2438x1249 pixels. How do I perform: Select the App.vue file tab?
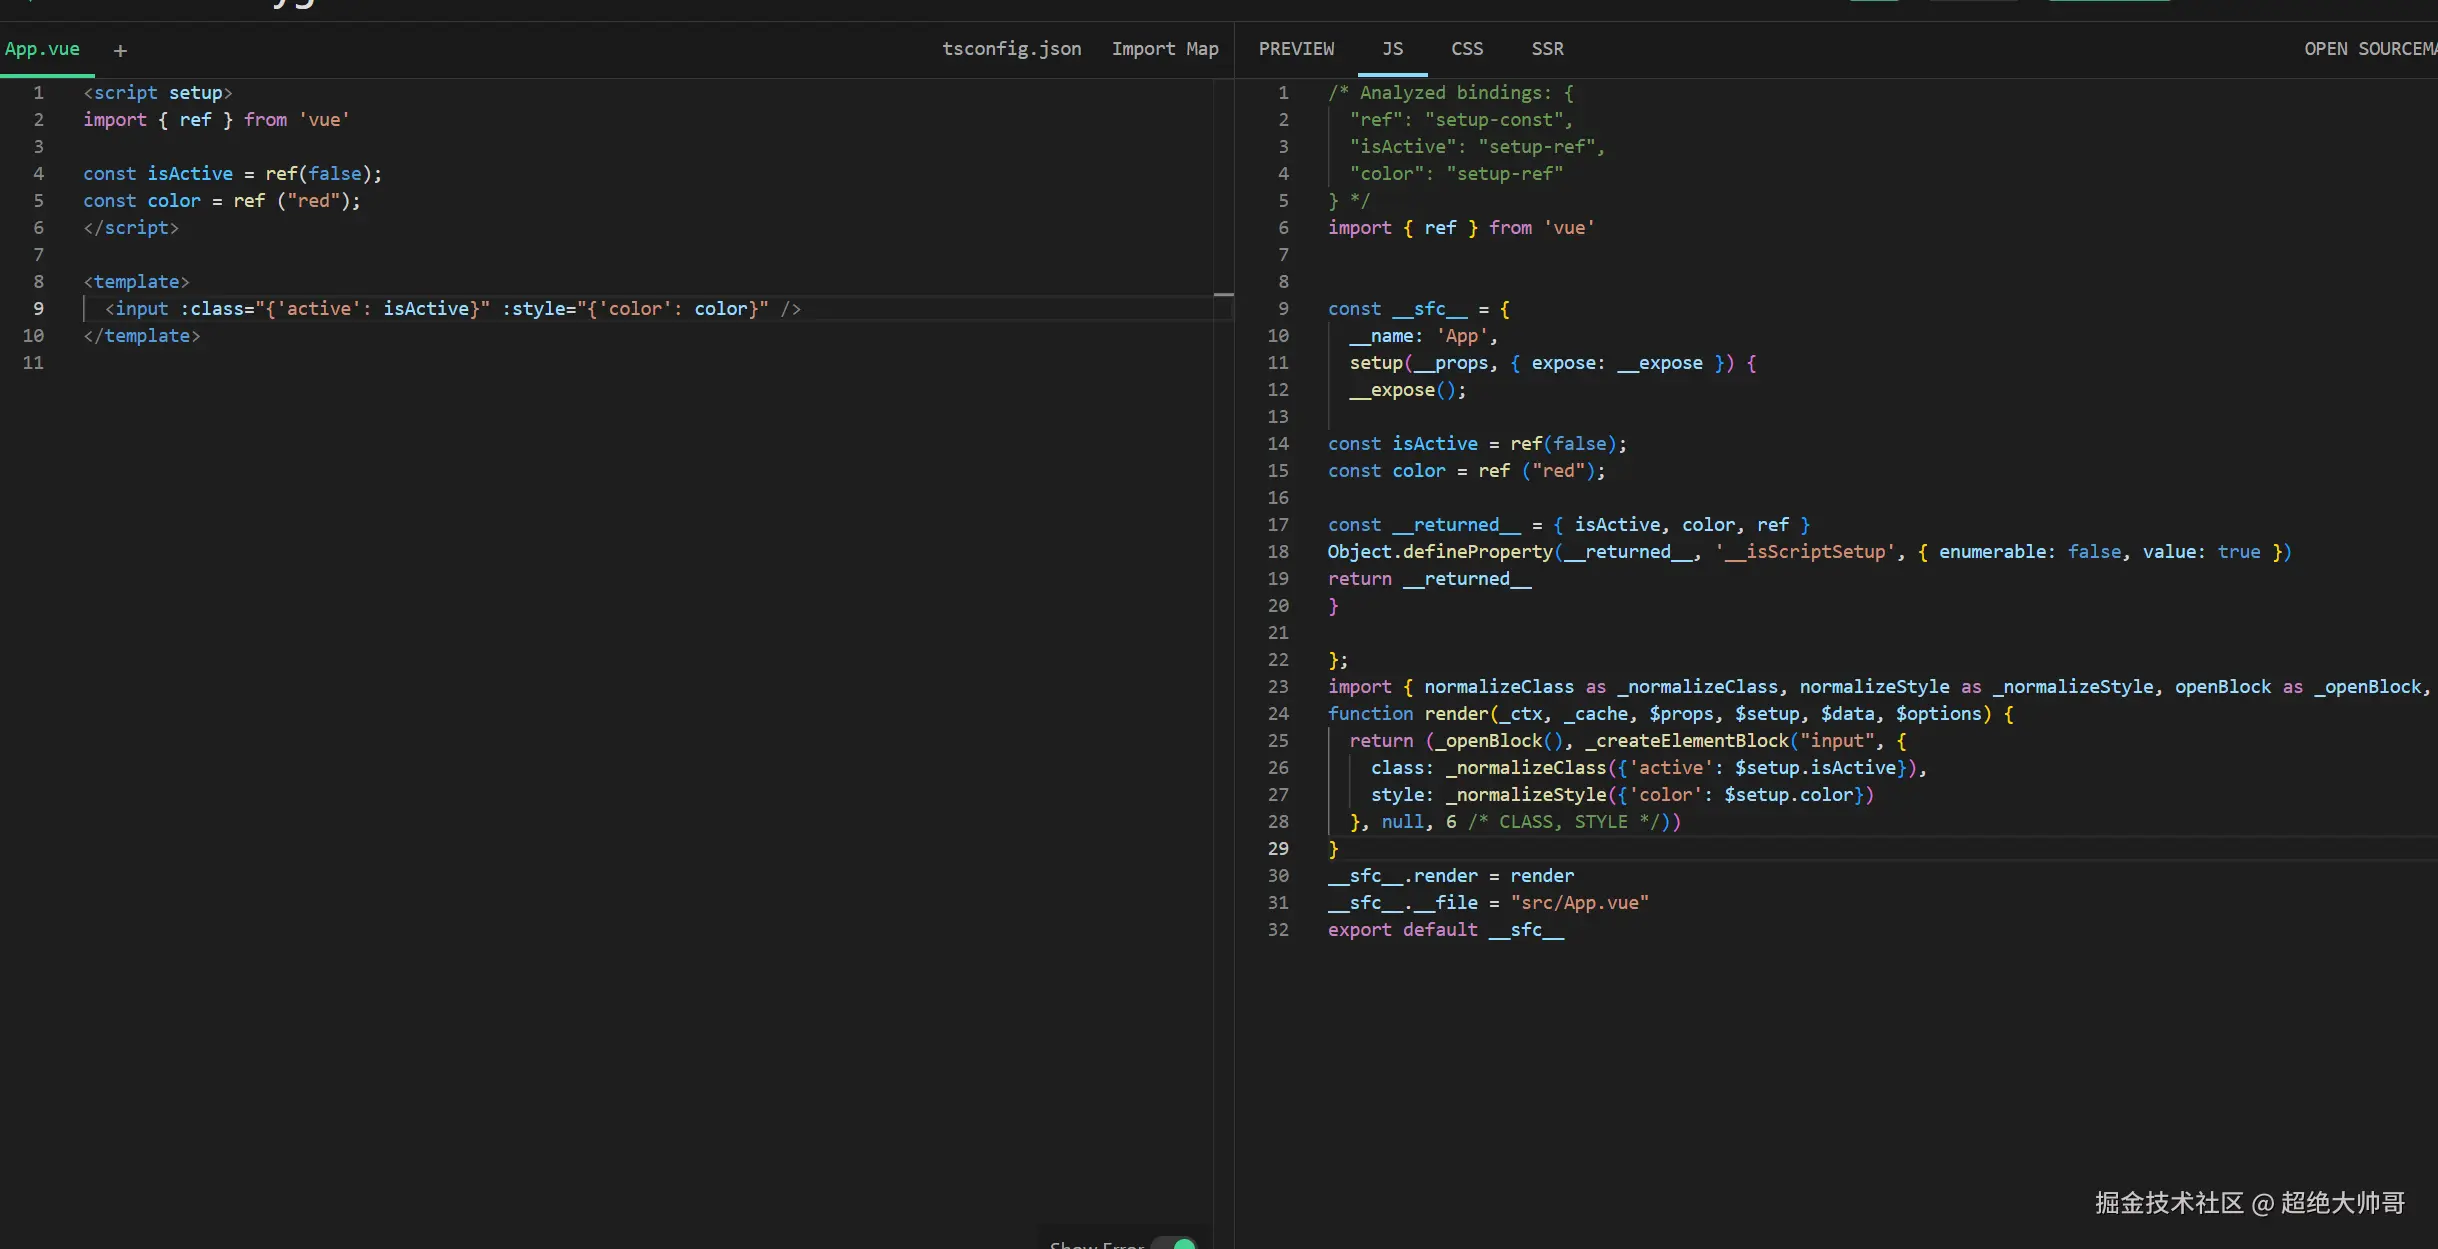[x=42, y=49]
